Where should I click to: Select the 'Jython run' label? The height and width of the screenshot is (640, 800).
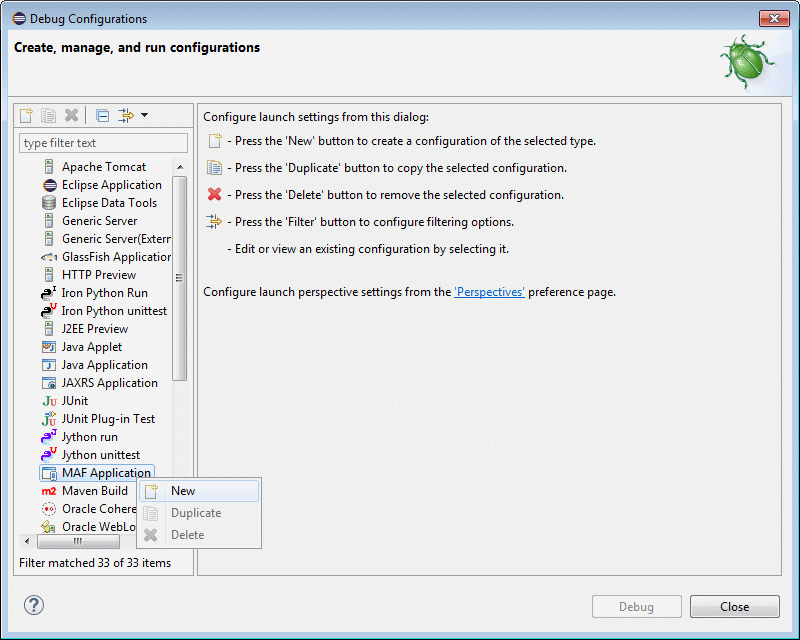point(90,437)
